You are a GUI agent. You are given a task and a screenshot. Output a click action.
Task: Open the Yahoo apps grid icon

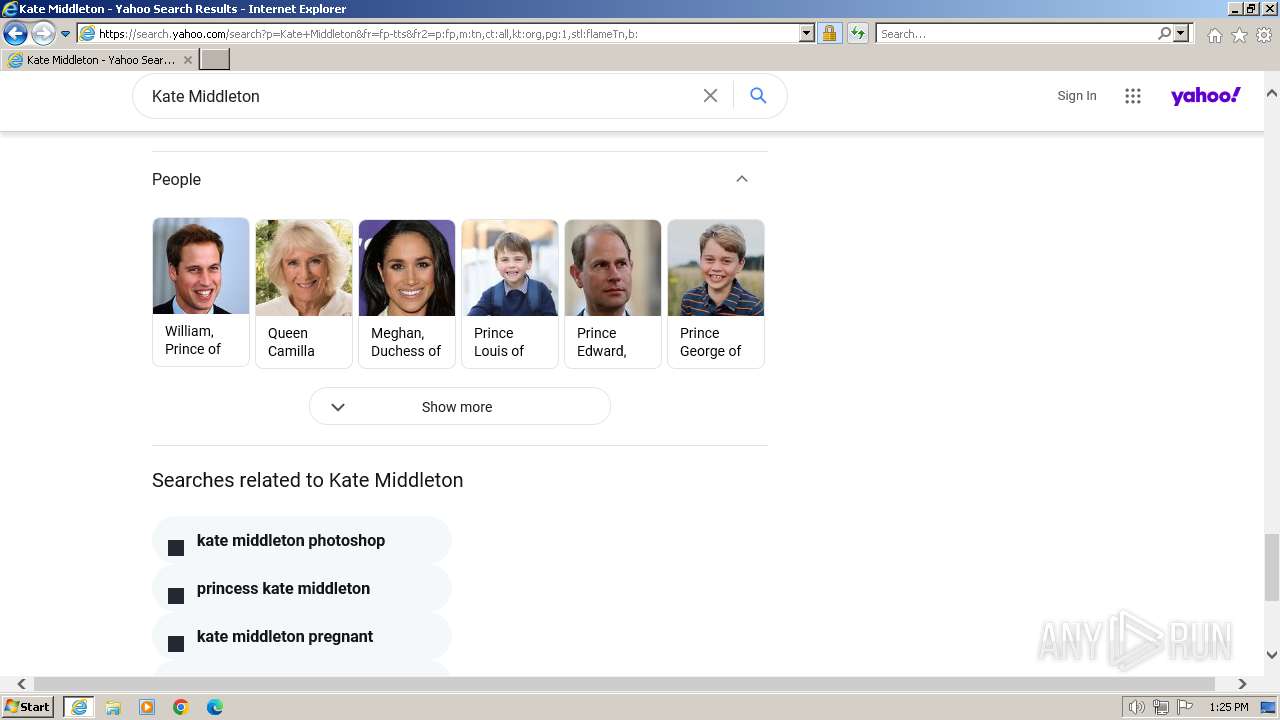click(x=1133, y=96)
